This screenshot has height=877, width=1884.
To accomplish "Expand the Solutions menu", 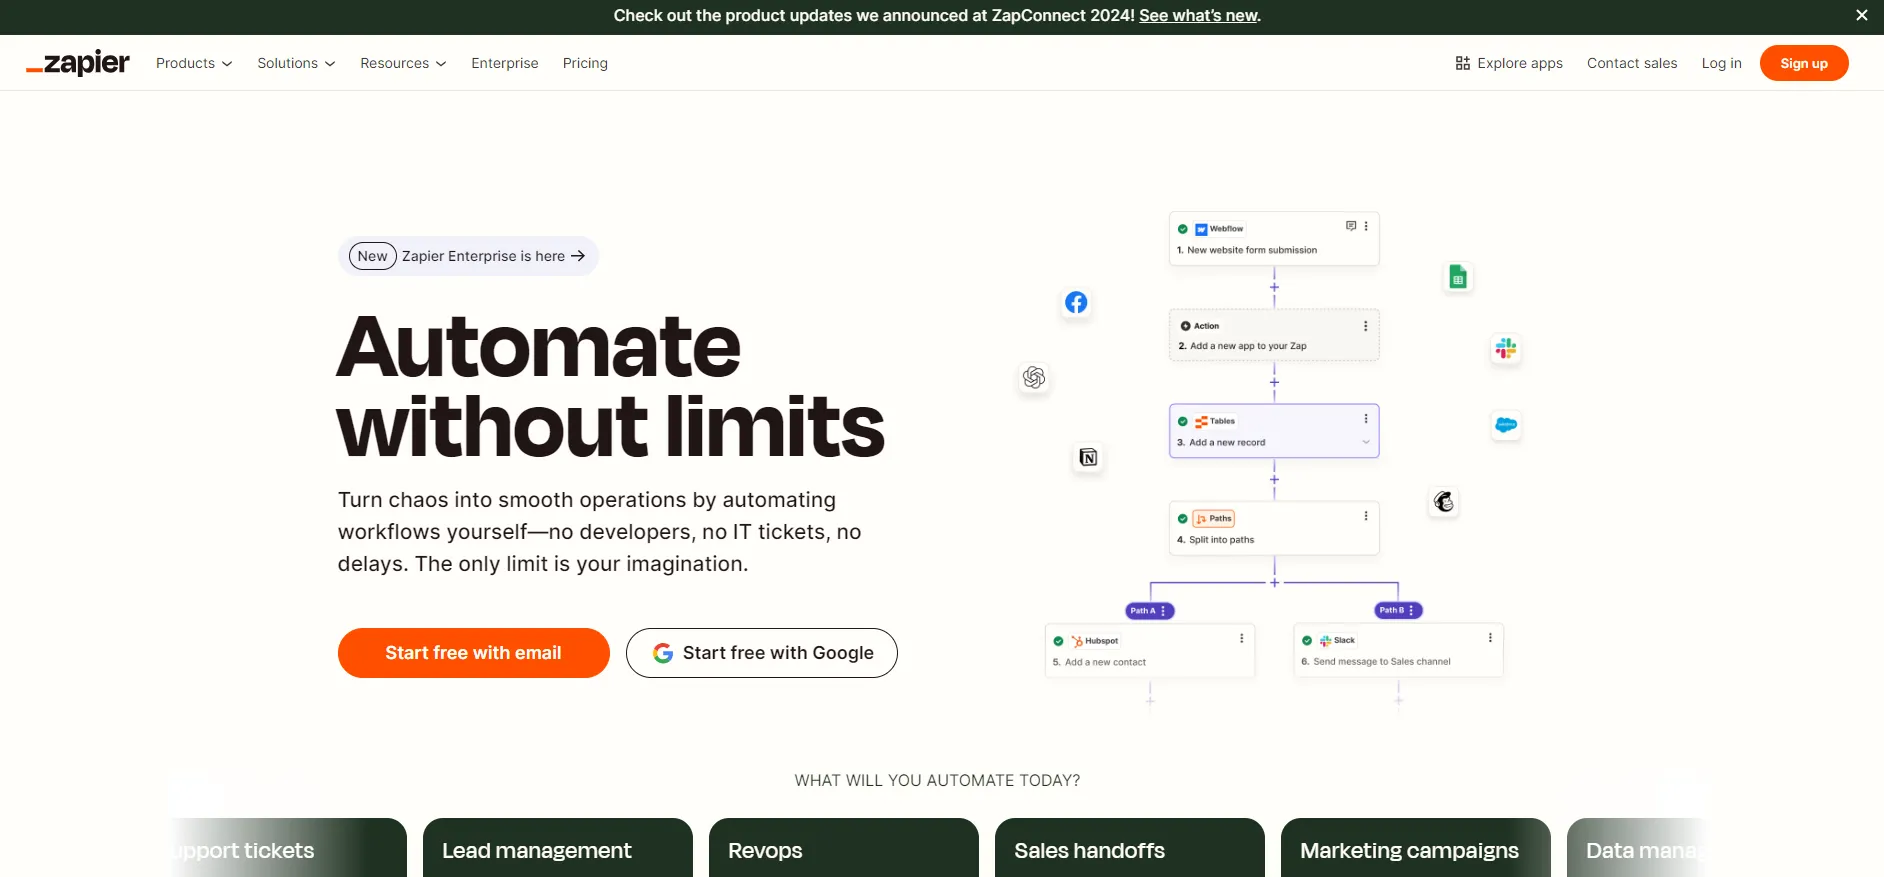I will (x=296, y=63).
